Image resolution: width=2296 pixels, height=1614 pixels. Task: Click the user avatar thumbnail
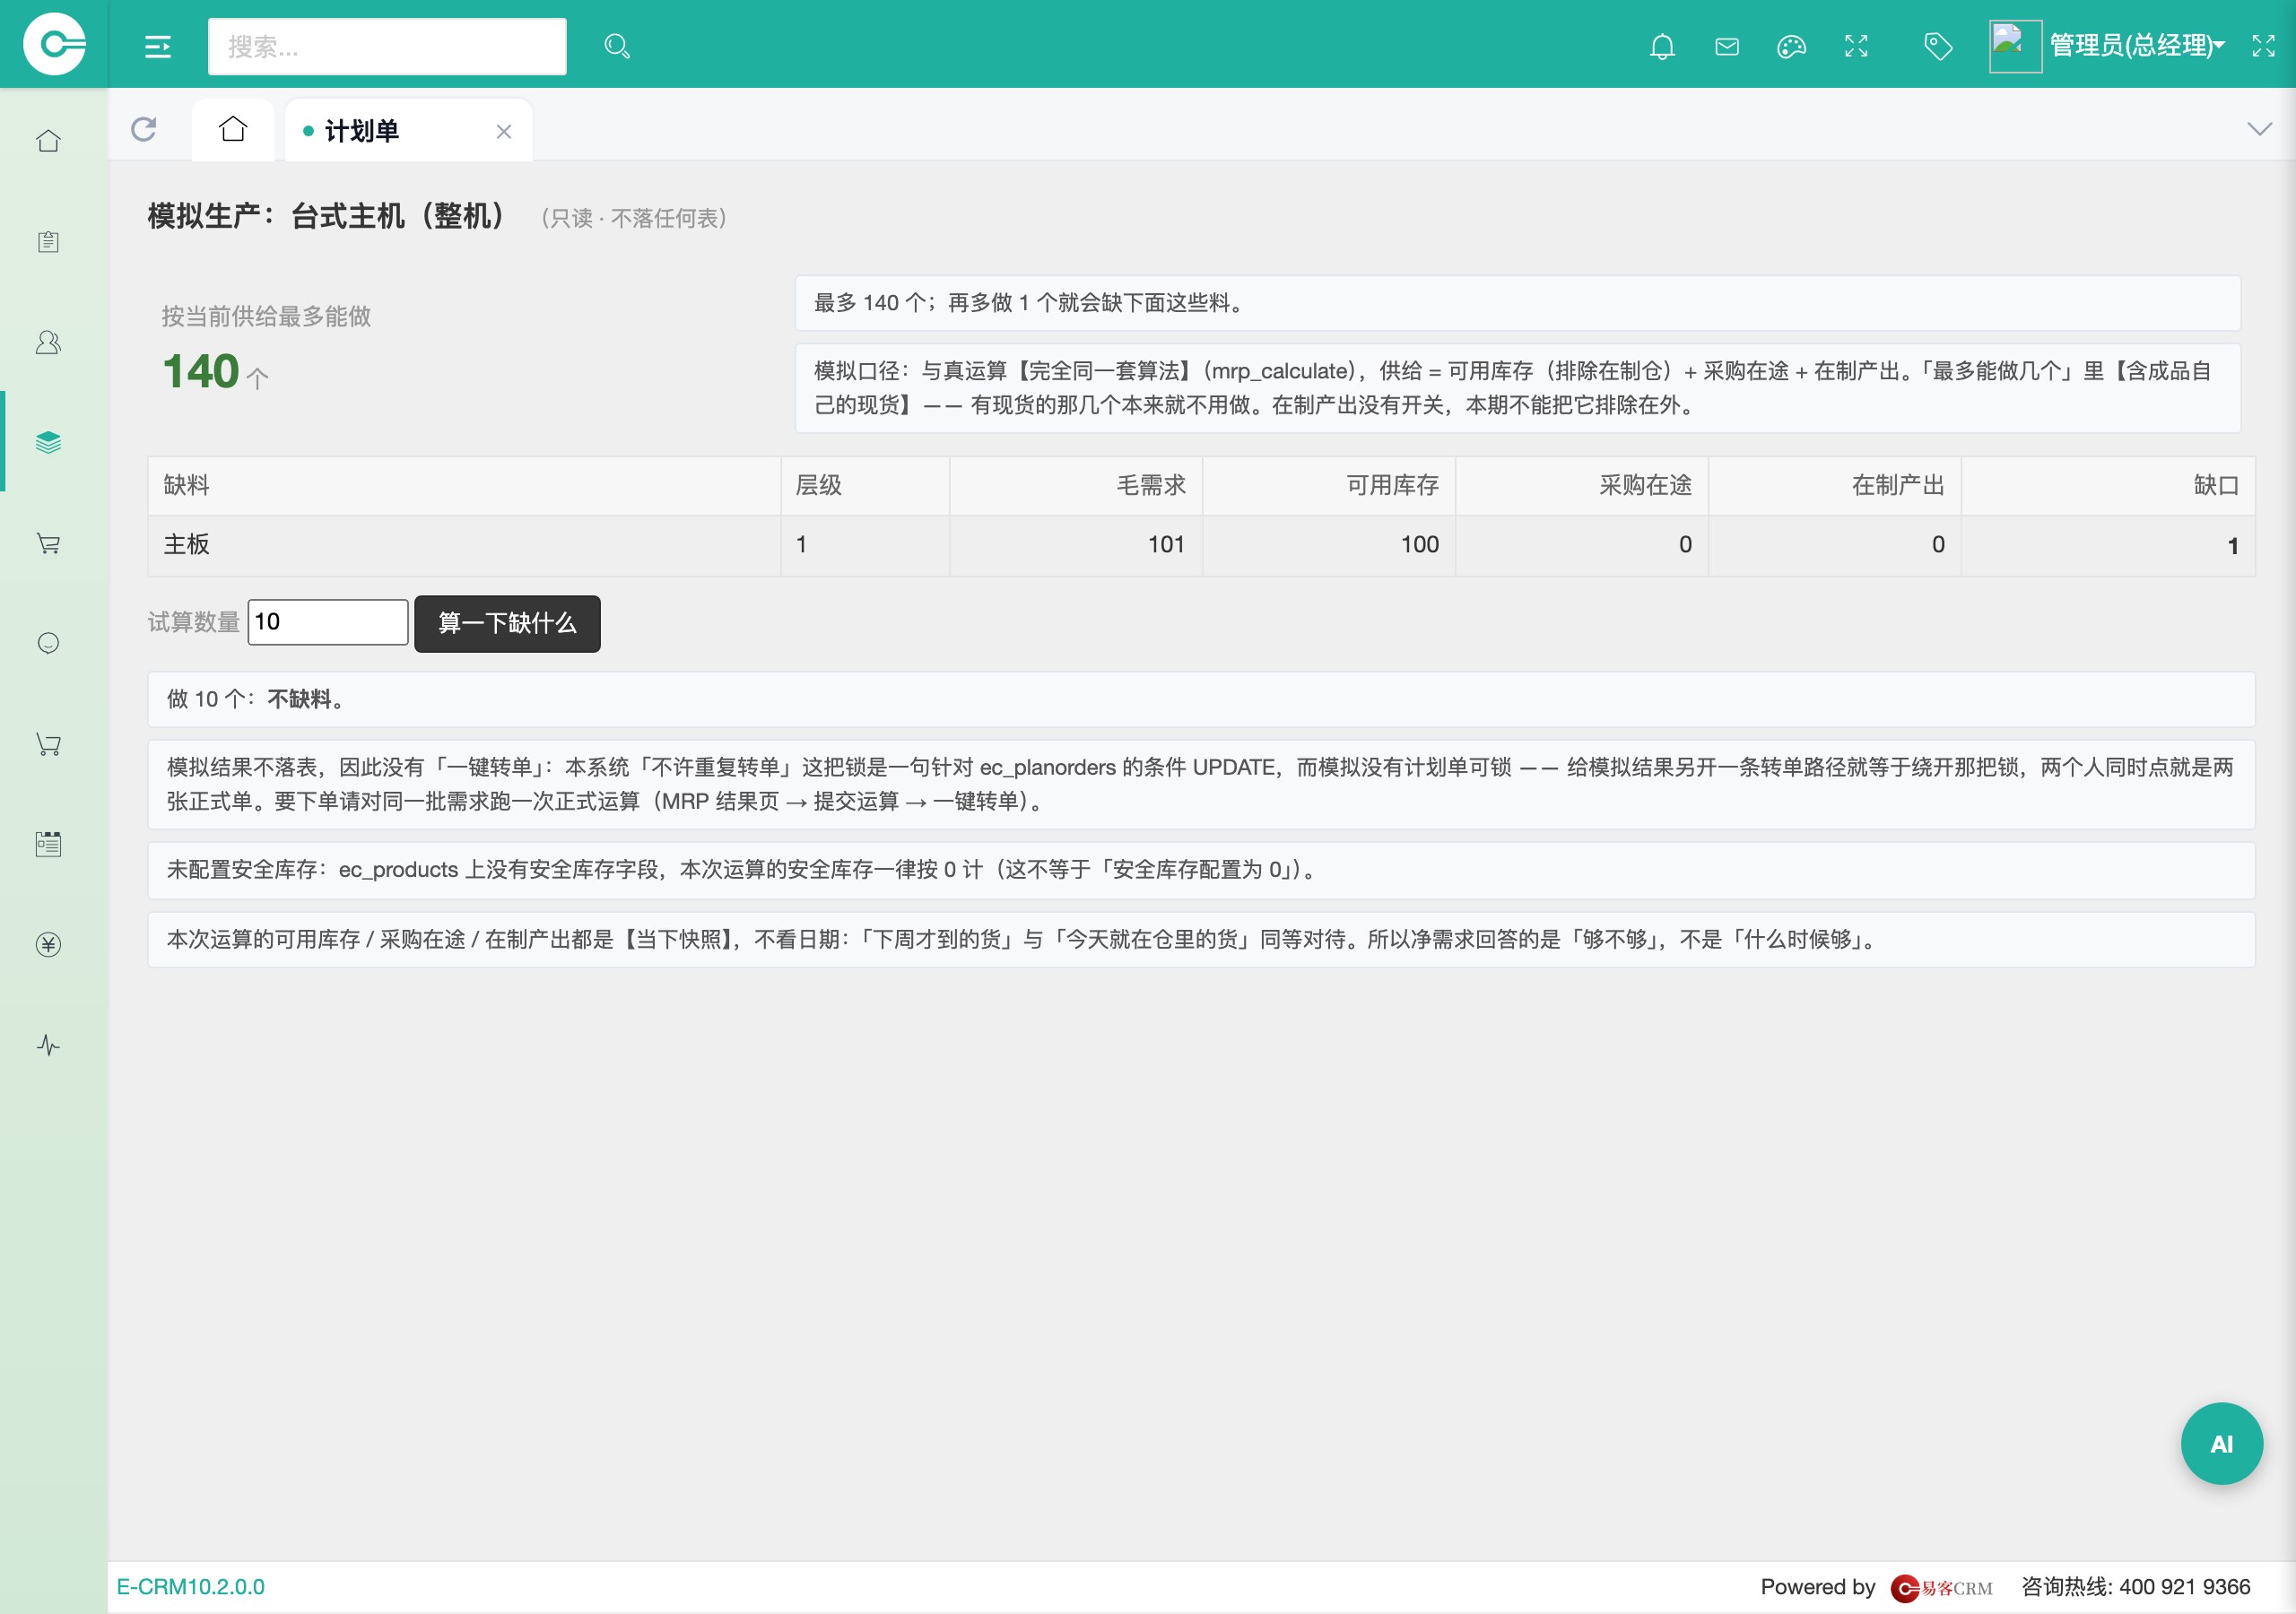tap(2014, 46)
